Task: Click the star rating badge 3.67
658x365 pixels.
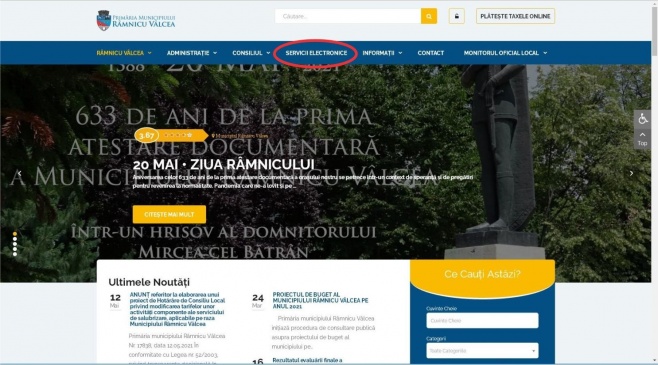Action: pos(146,136)
